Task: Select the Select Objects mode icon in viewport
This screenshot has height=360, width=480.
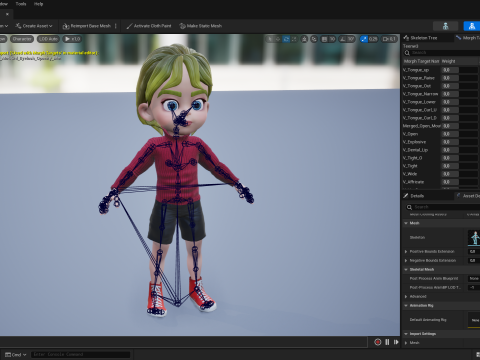Action: point(270,39)
